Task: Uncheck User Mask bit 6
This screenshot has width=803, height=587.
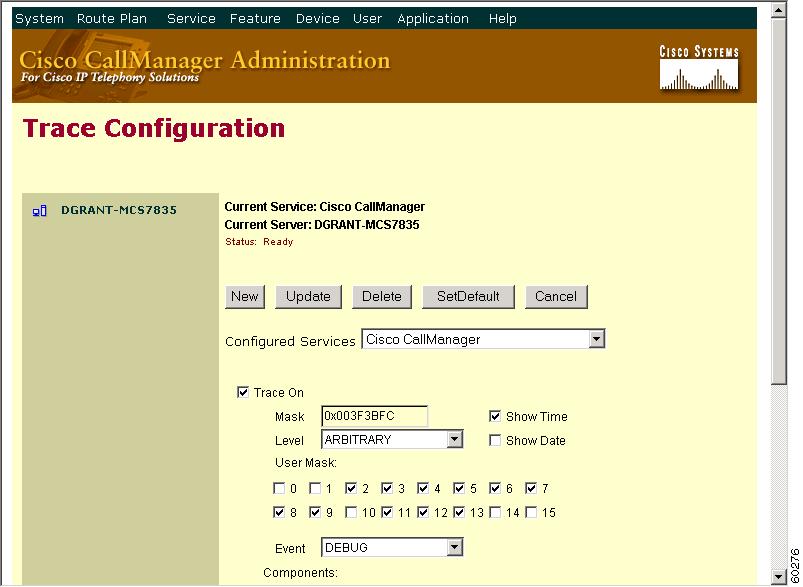Action: (x=495, y=488)
